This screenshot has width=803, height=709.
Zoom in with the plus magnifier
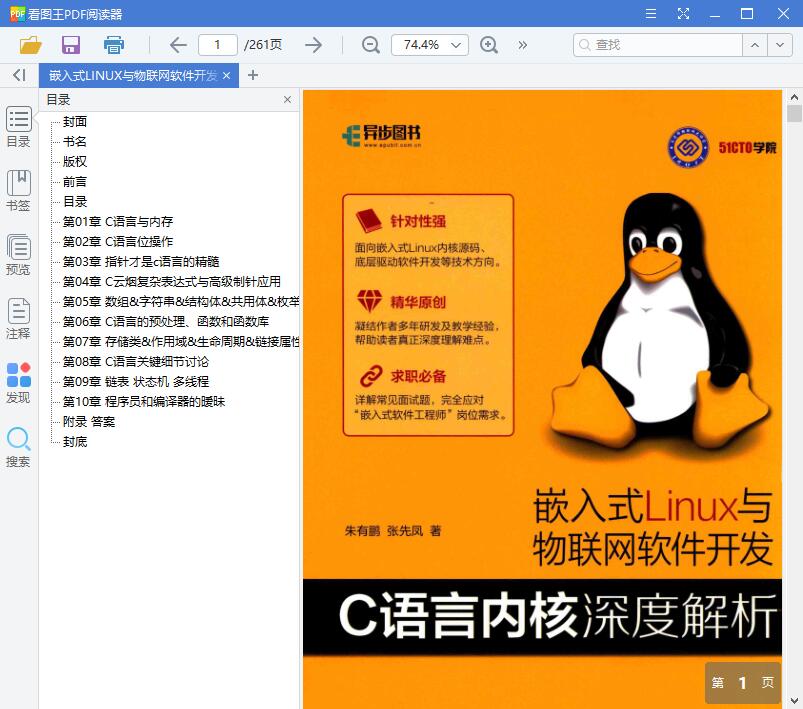489,45
